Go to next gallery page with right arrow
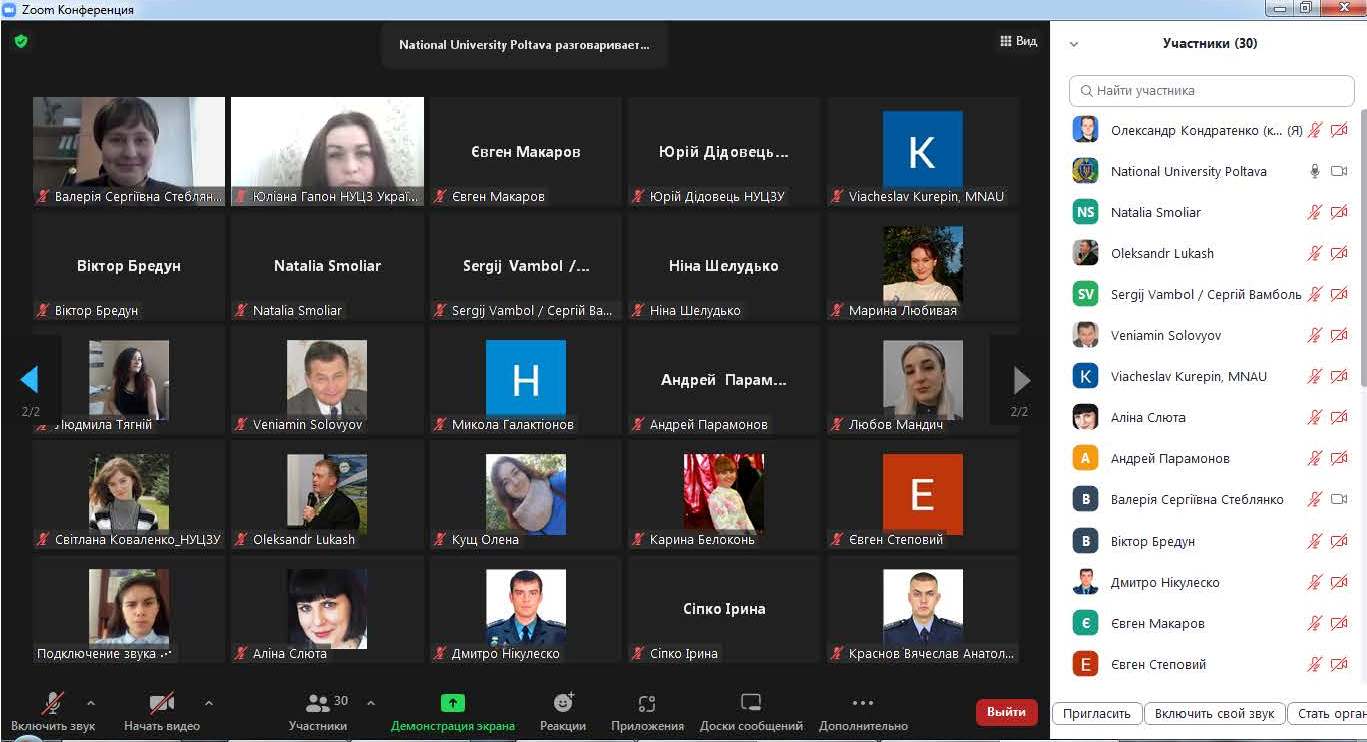Screen dimensions: 1367x742 [1021, 380]
